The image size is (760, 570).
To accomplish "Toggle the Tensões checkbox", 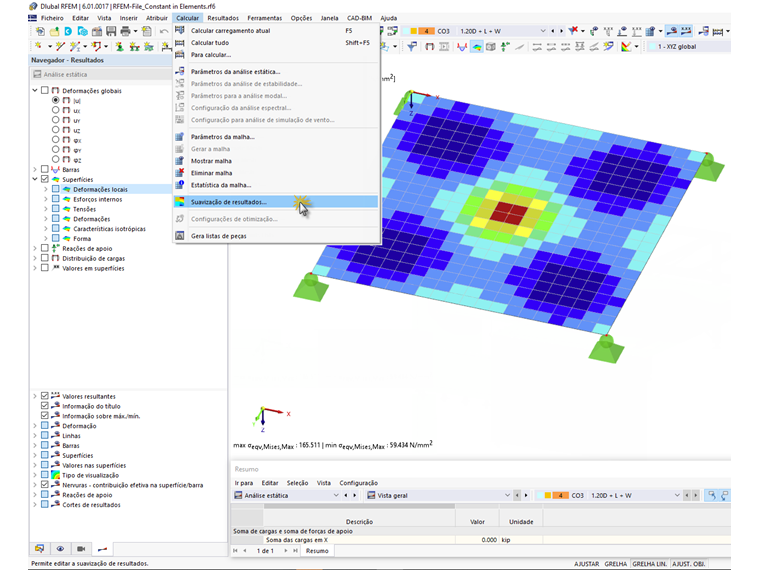I will [x=56, y=209].
